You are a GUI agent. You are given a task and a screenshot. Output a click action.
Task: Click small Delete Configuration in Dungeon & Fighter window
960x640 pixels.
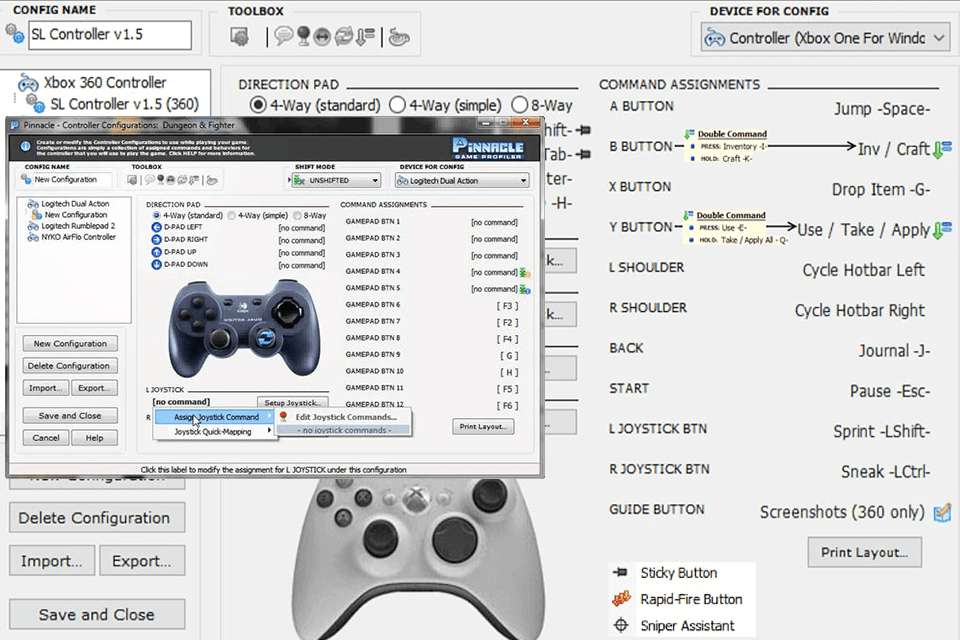click(x=70, y=366)
